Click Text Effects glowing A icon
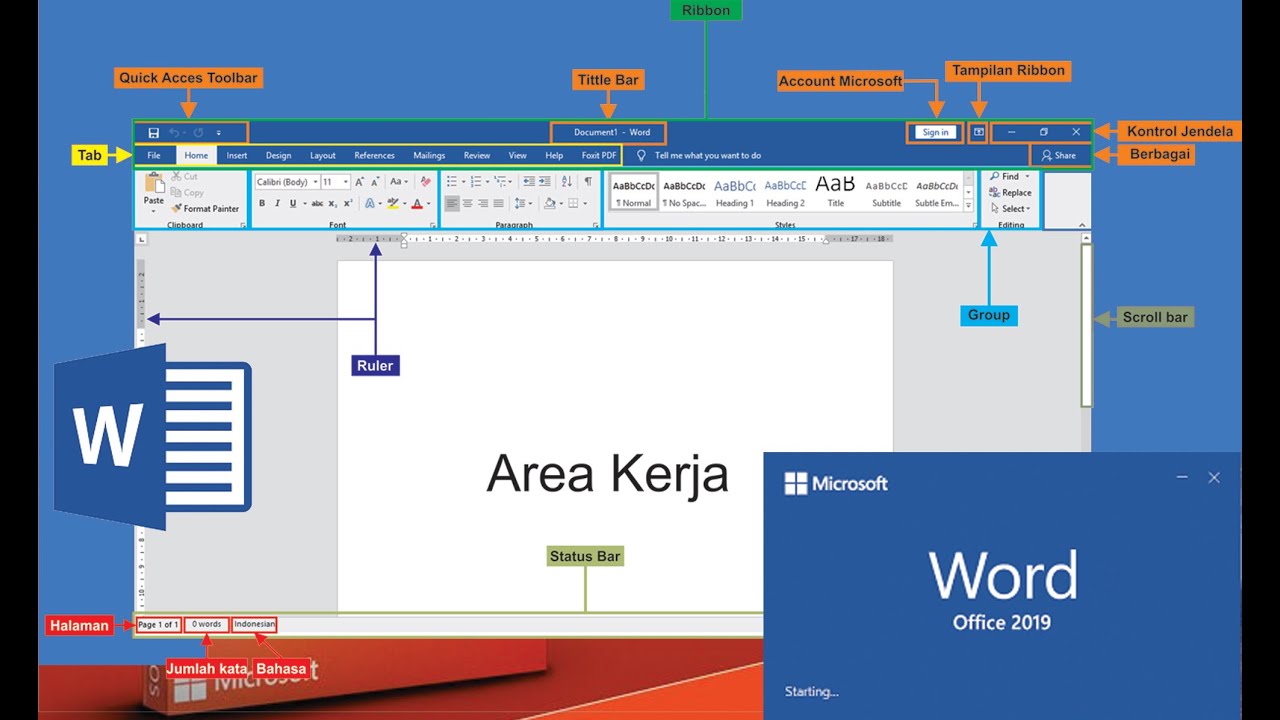 pyautogui.click(x=369, y=203)
